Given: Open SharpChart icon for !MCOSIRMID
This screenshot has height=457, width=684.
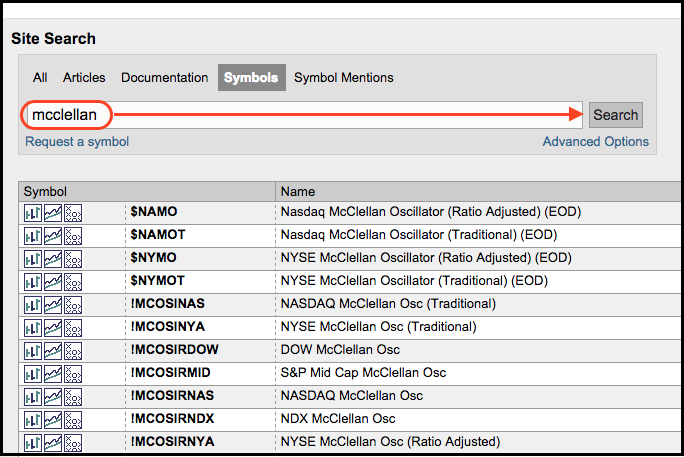Looking at the screenshot, I should pos(33,374).
